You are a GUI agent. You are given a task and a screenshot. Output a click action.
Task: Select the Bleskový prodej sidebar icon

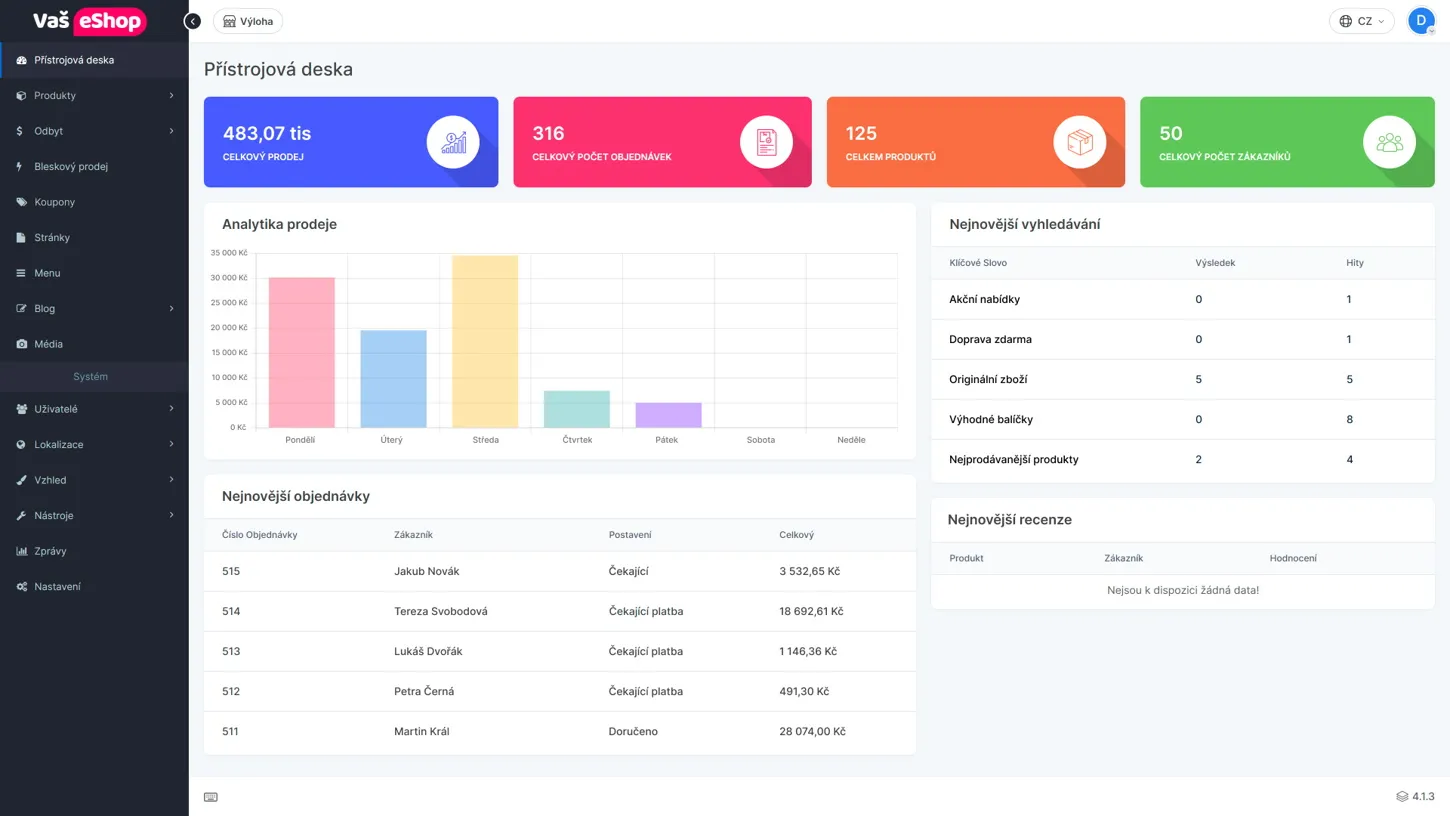[20, 166]
